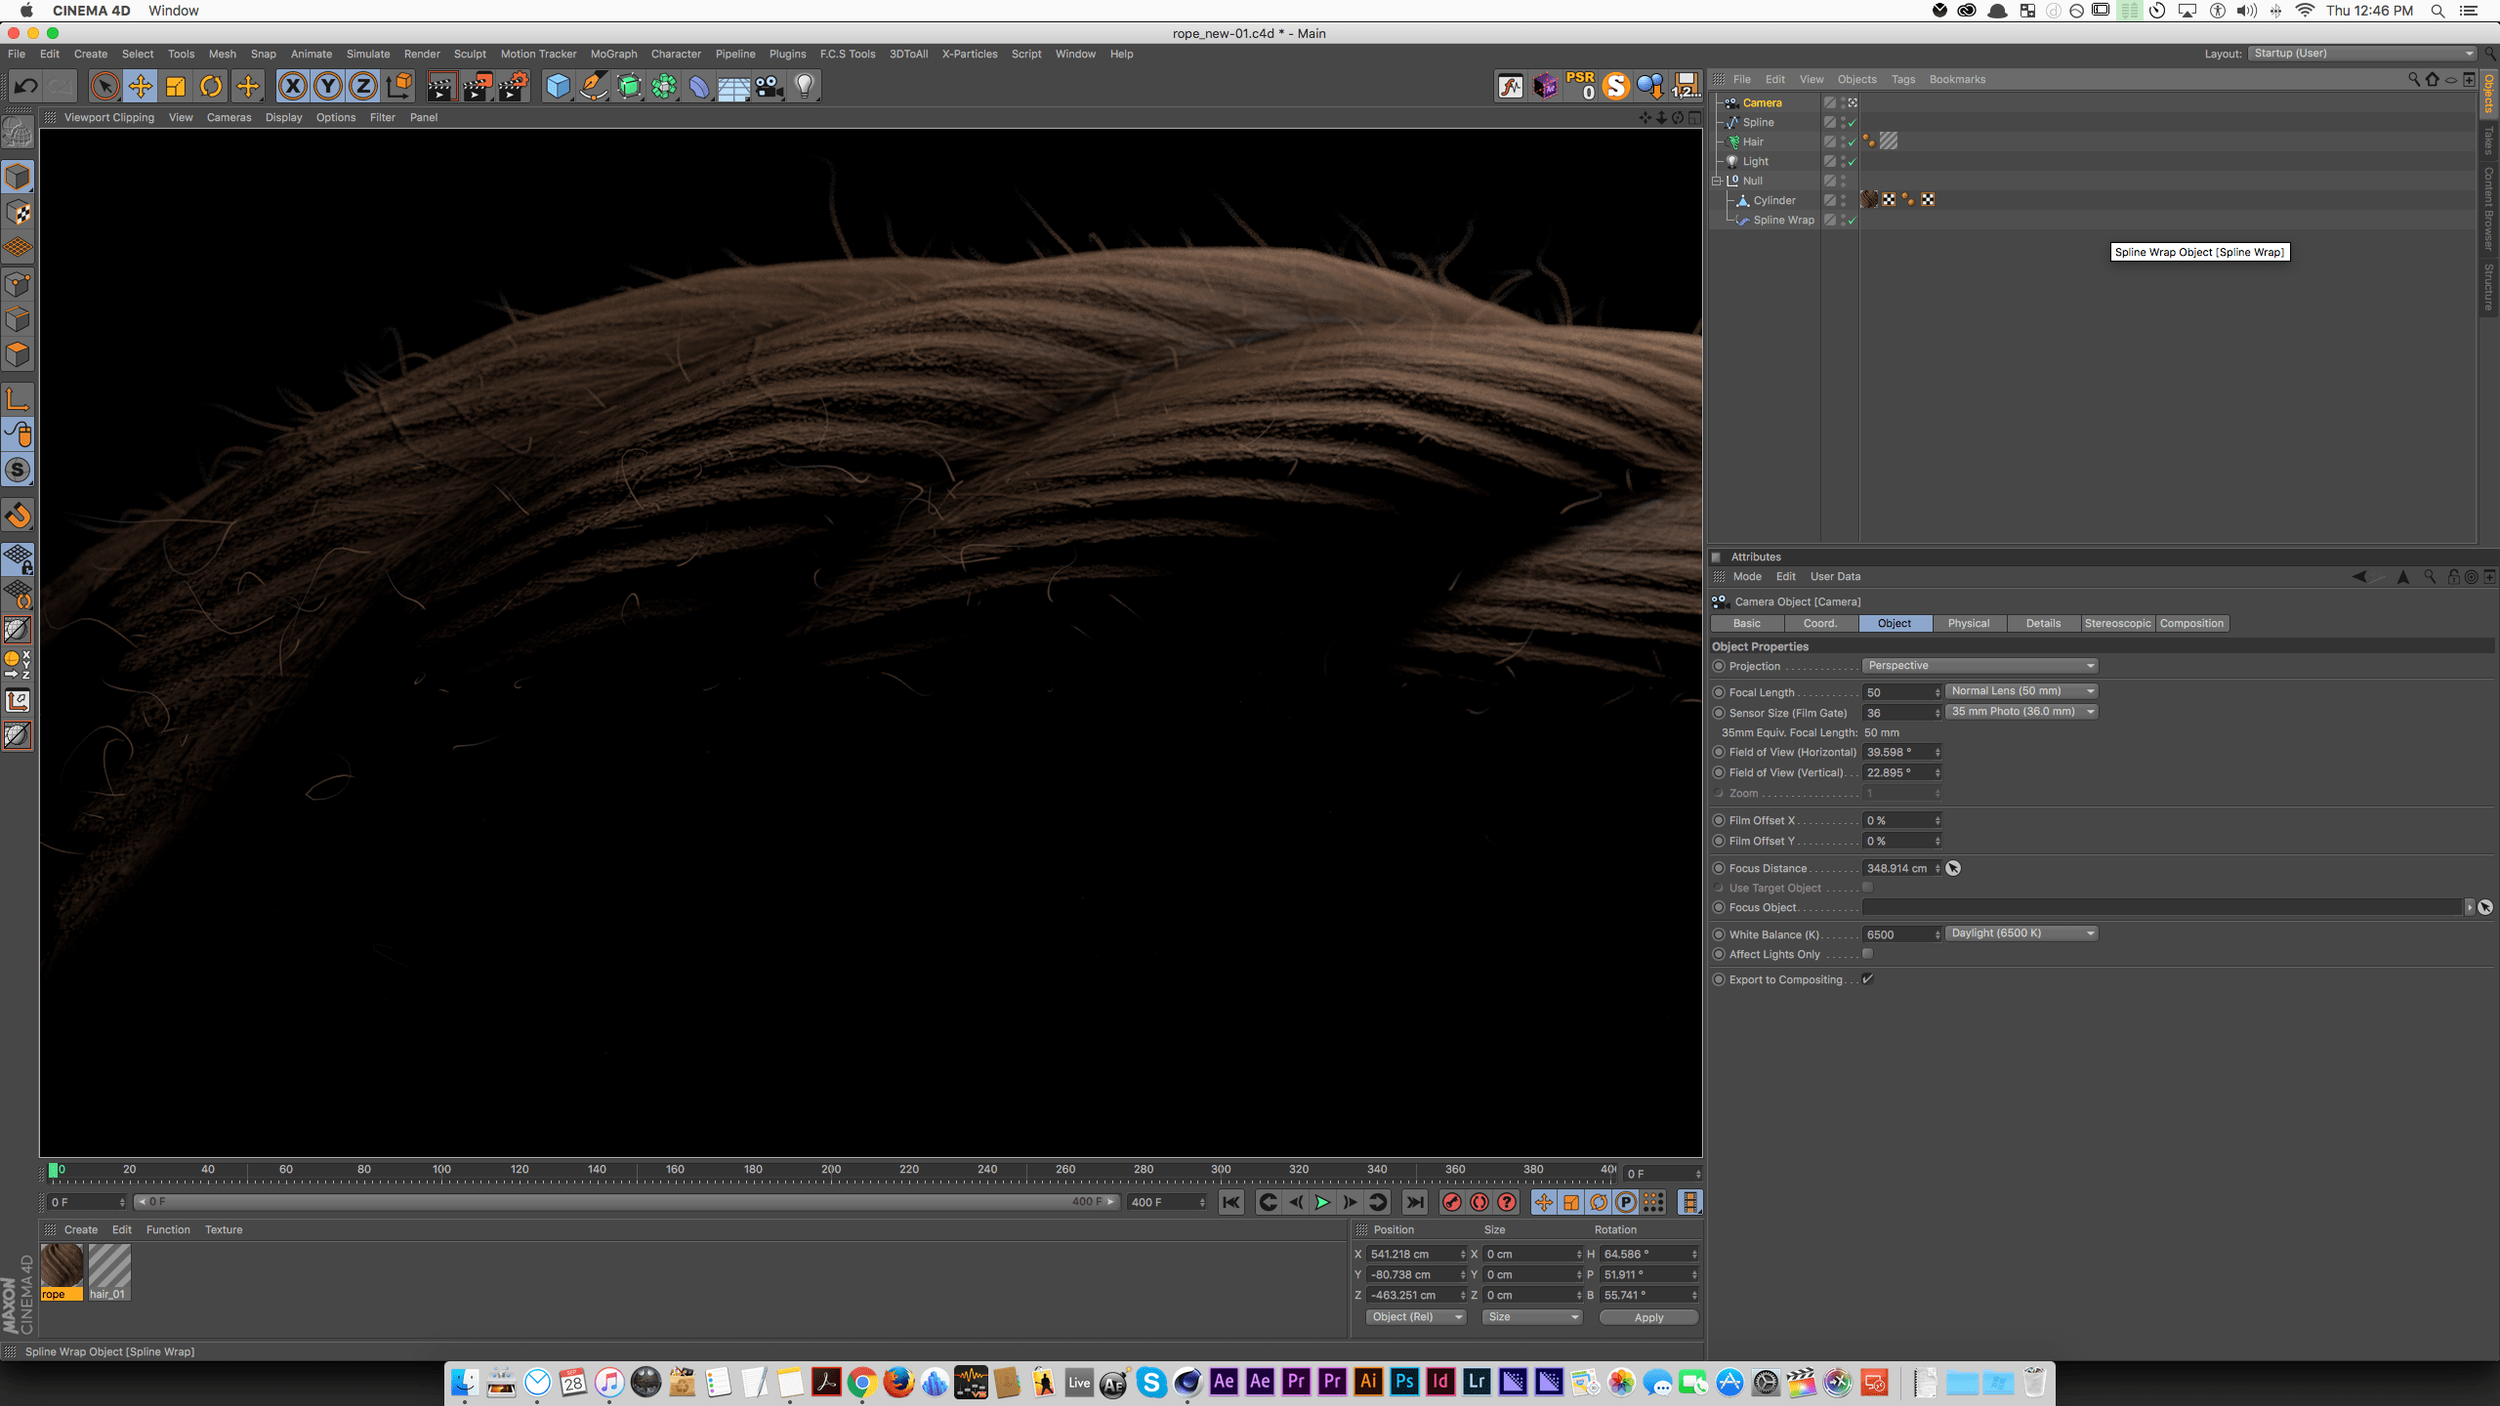Toggle the Light object enable checkmark

(x=1852, y=162)
